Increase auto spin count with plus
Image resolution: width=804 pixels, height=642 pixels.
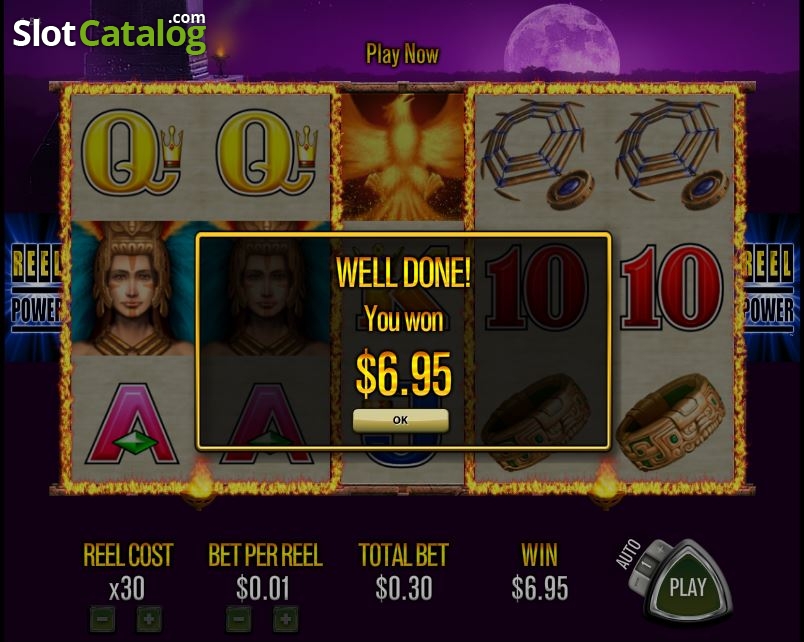pos(660,549)
